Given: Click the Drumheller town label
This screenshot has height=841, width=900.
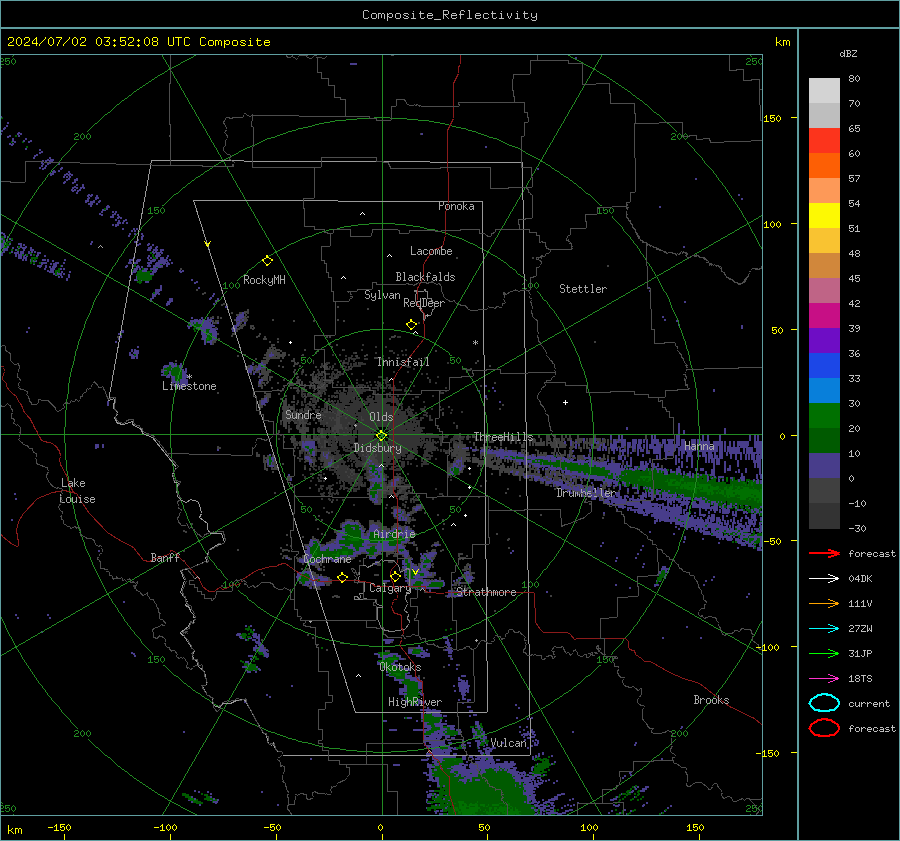Looking at the screenshot, I should [587, 493].
